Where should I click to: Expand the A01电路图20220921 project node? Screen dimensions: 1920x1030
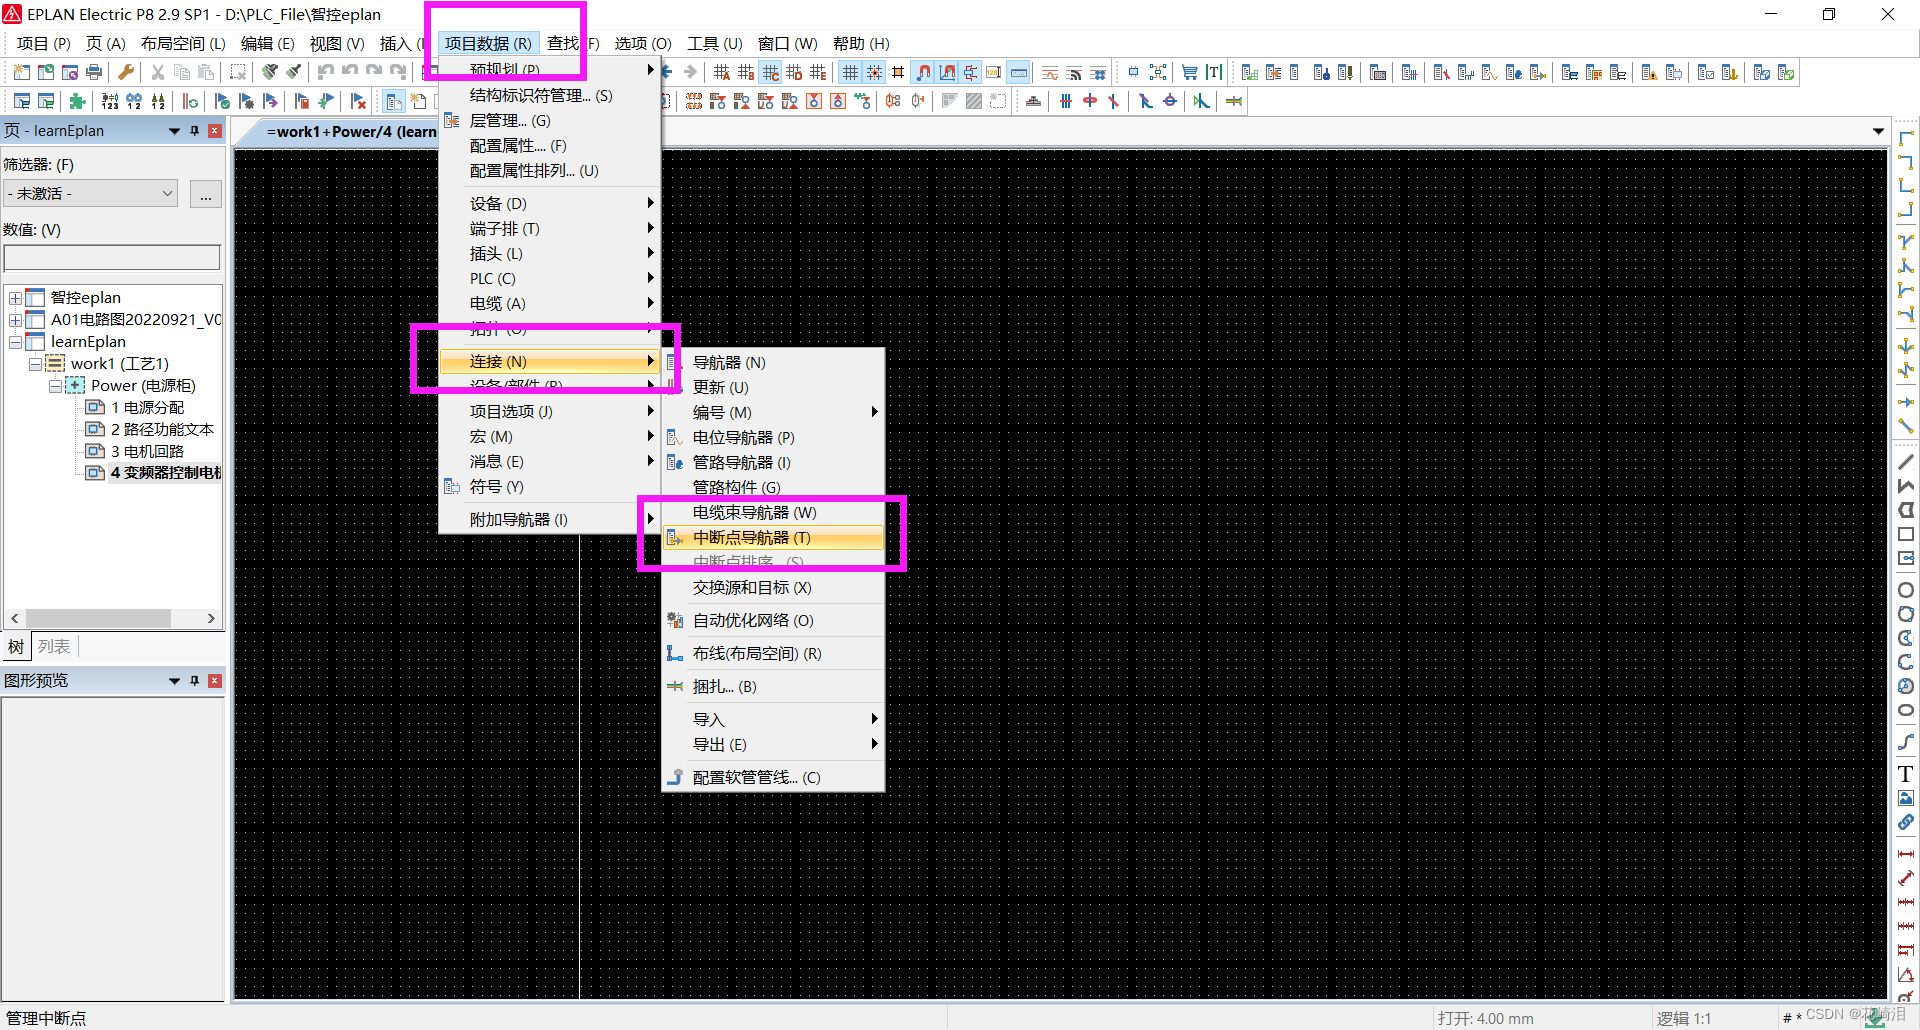tap(15, 320)
